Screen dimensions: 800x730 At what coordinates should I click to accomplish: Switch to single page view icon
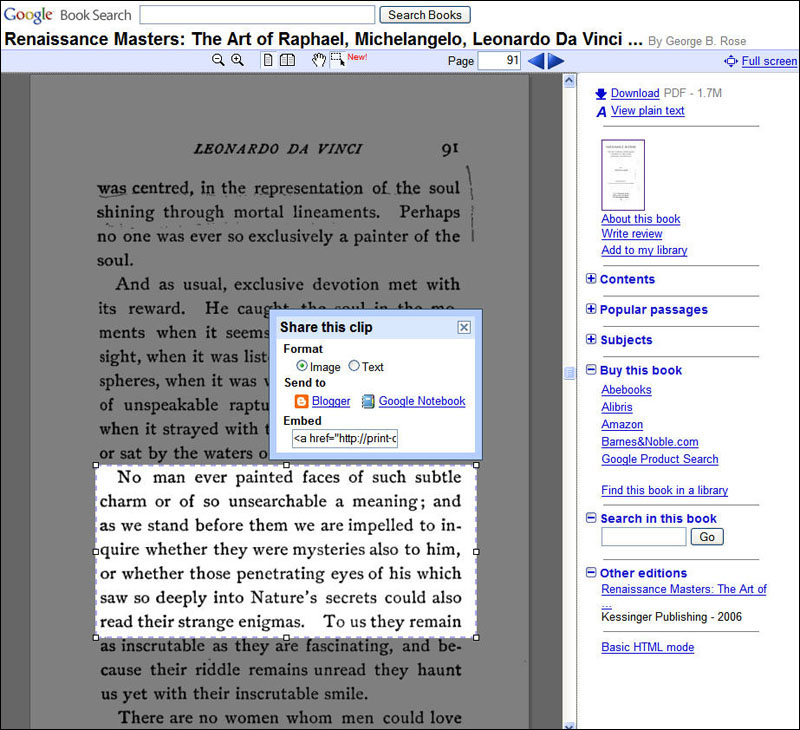(x=266, y=60)
